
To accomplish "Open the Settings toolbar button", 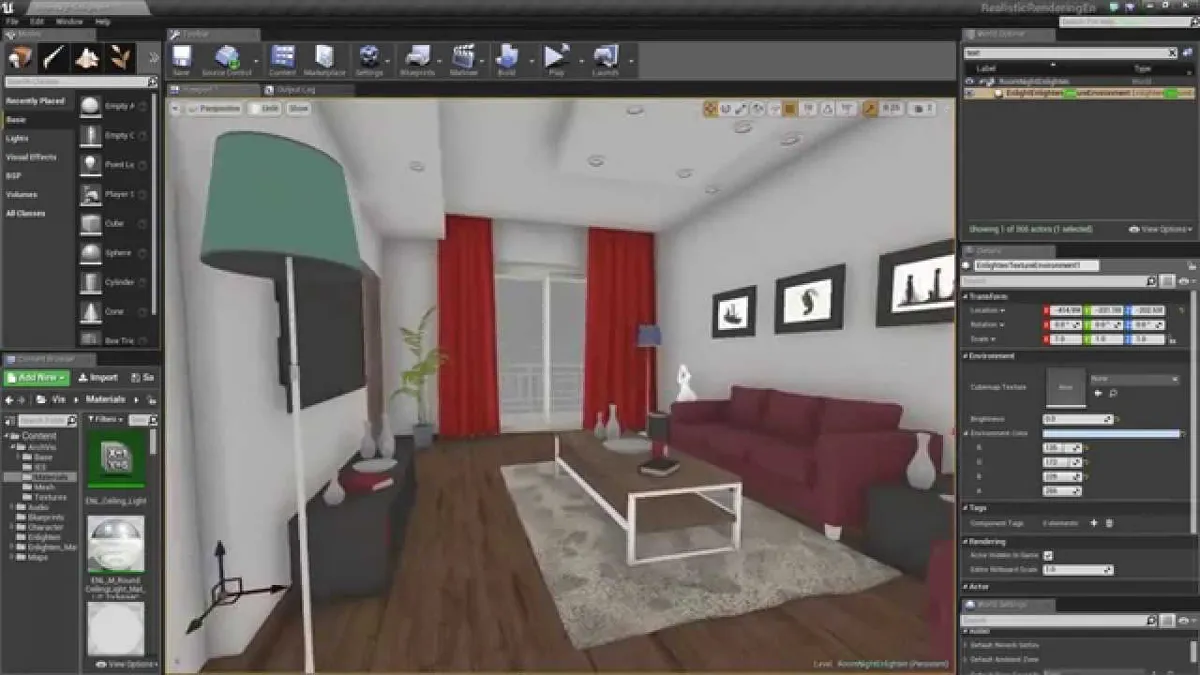I will click(x=369, y=60).
